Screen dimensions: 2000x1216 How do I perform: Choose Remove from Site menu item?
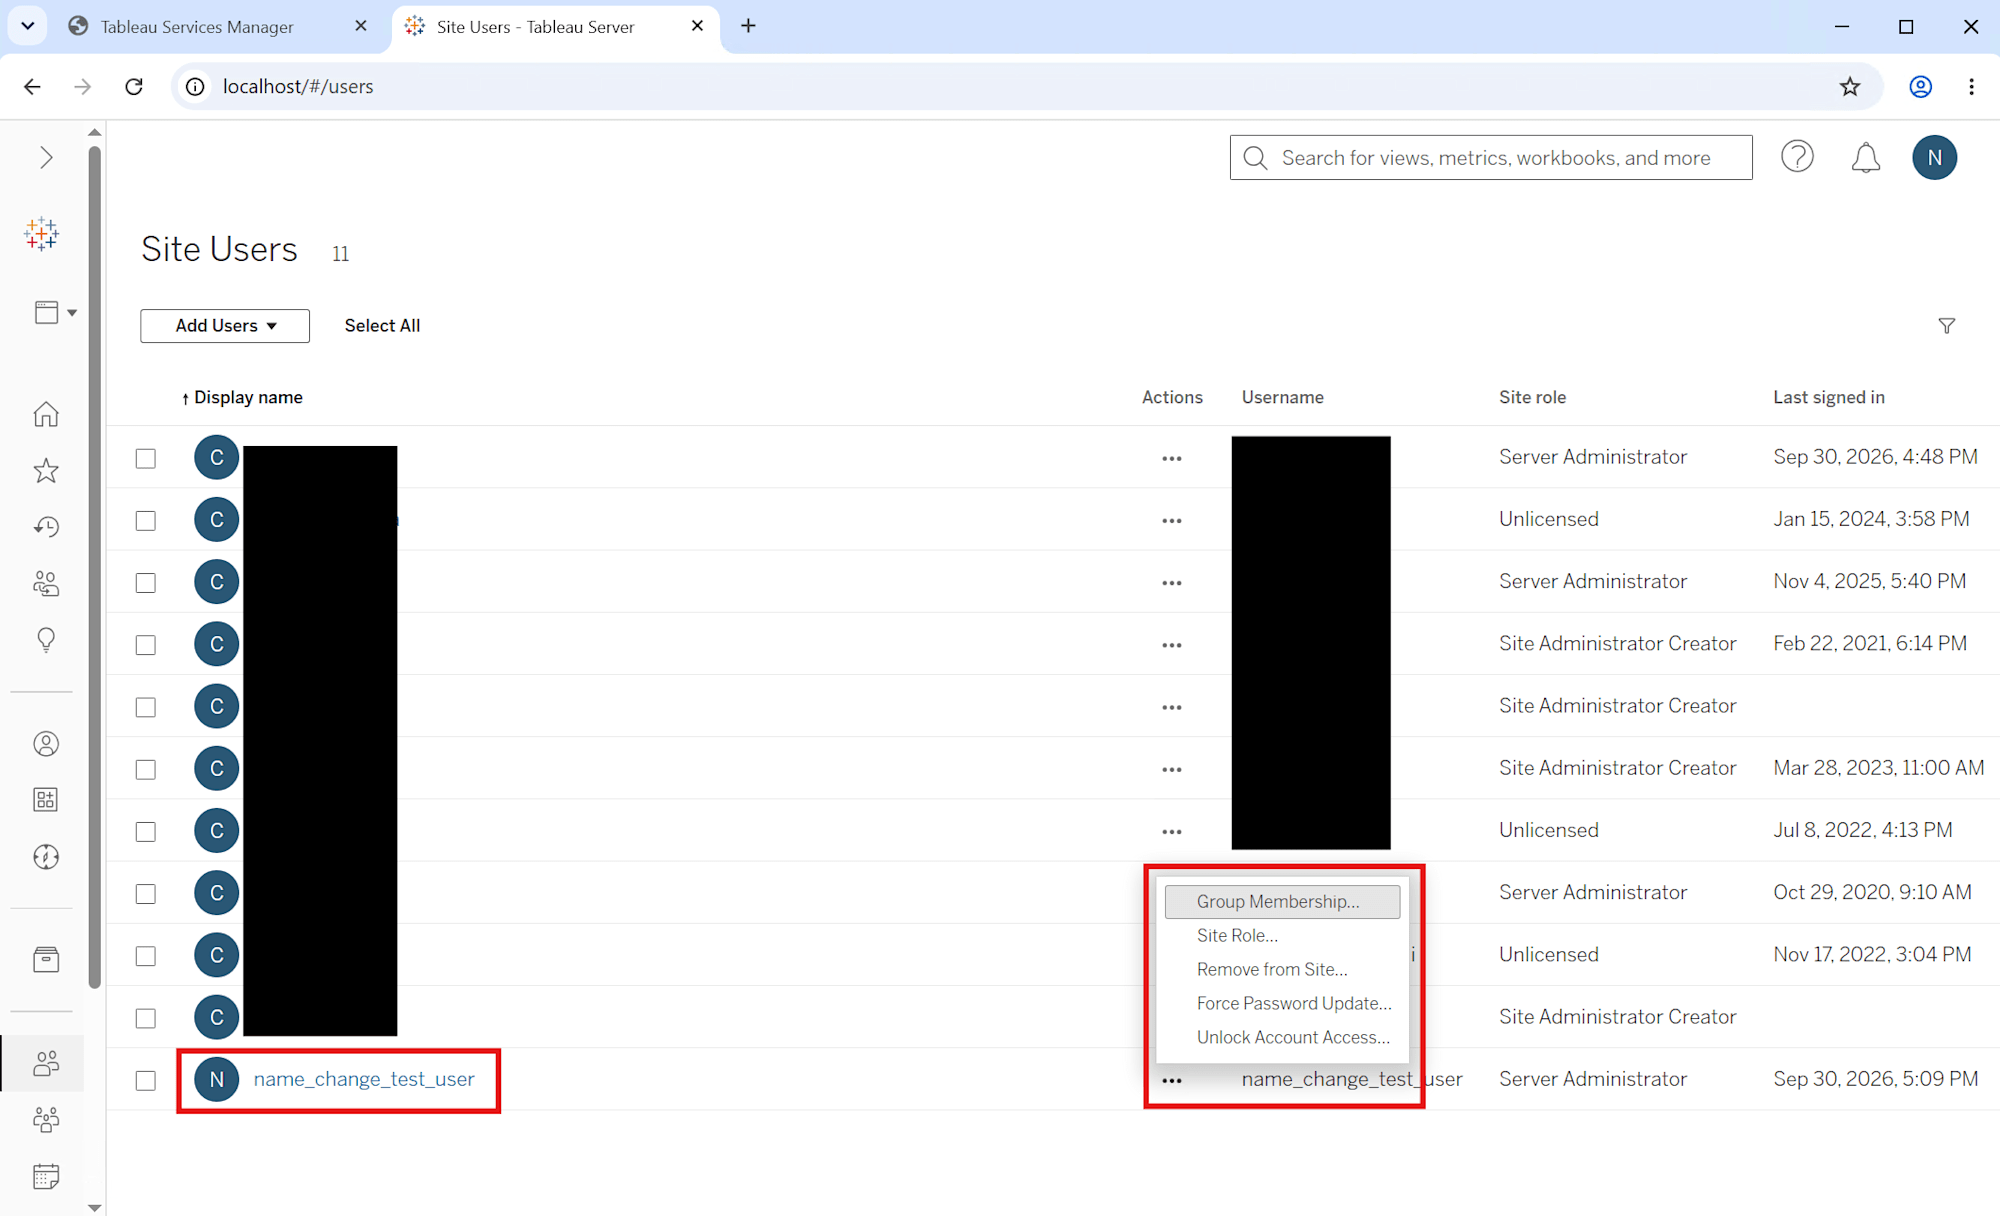(x=1282, y=970)
